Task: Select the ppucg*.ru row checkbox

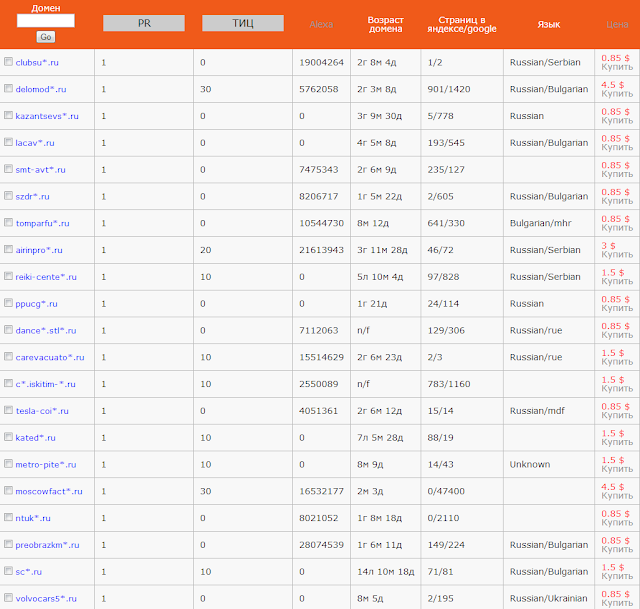Action: pos(8,303)
